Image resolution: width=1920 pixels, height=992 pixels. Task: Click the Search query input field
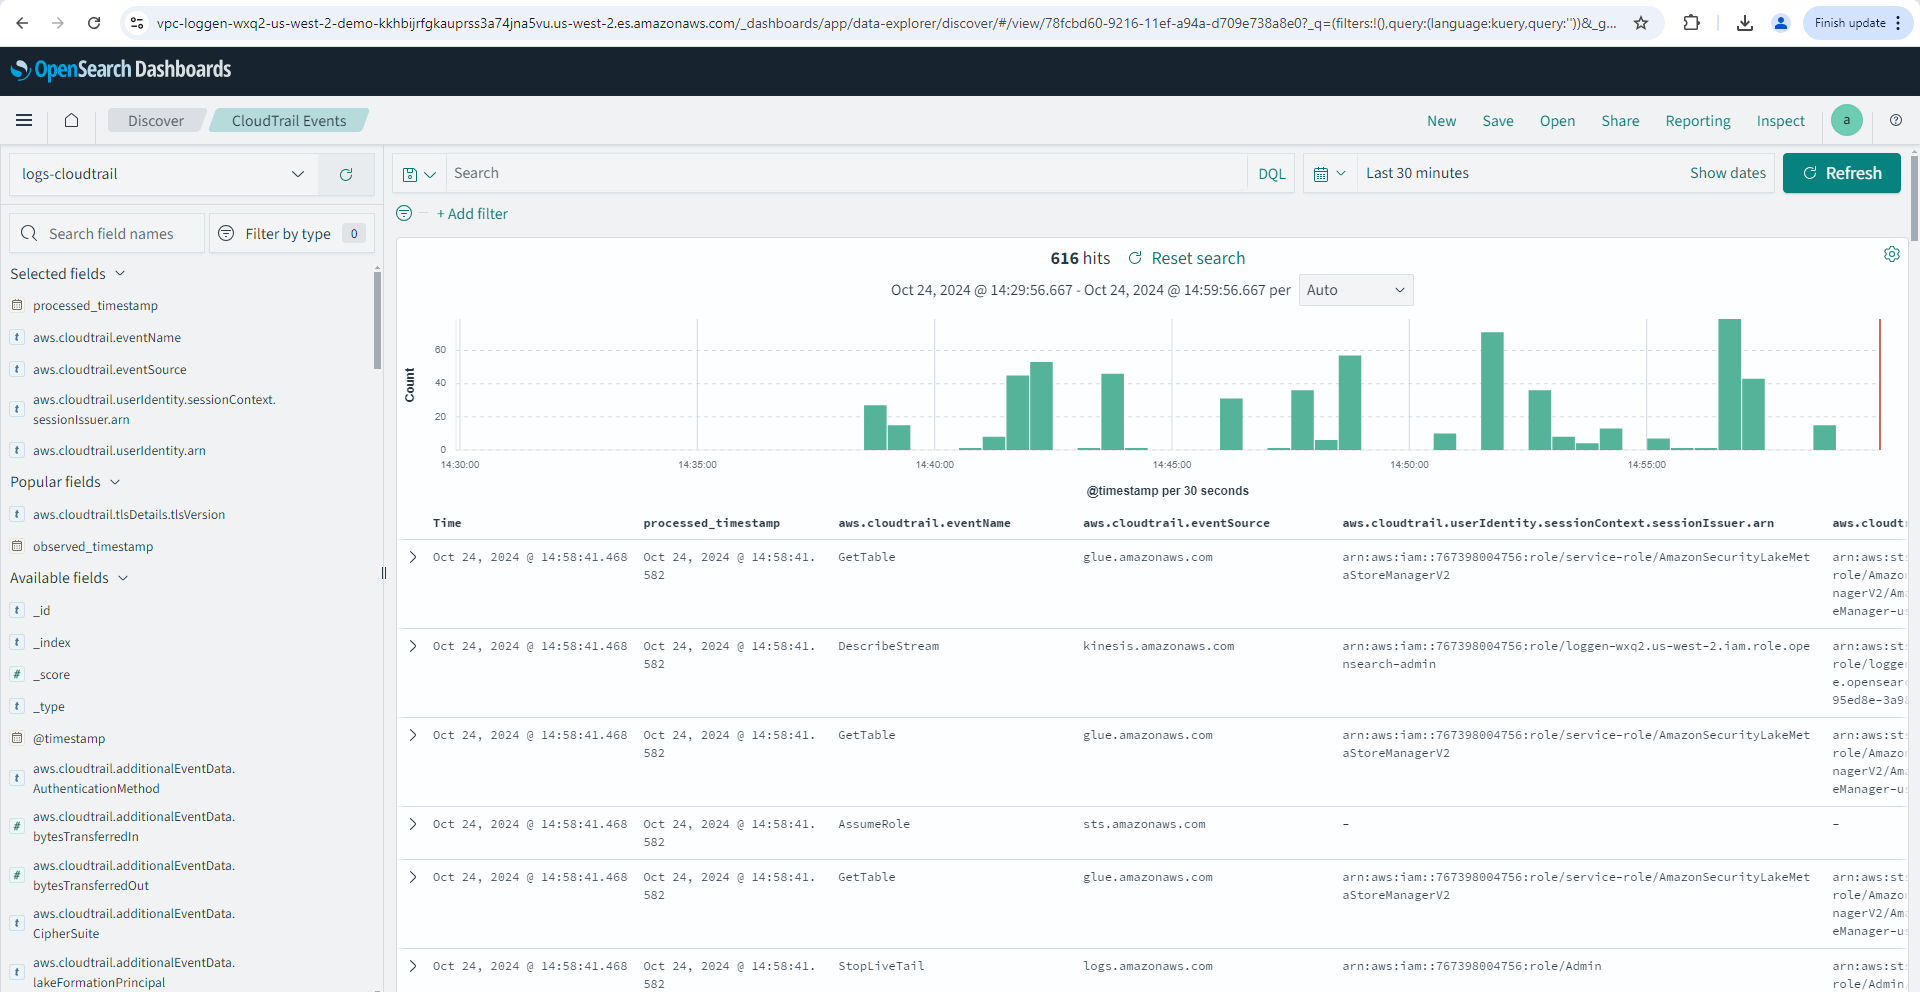tap(846, 173)
